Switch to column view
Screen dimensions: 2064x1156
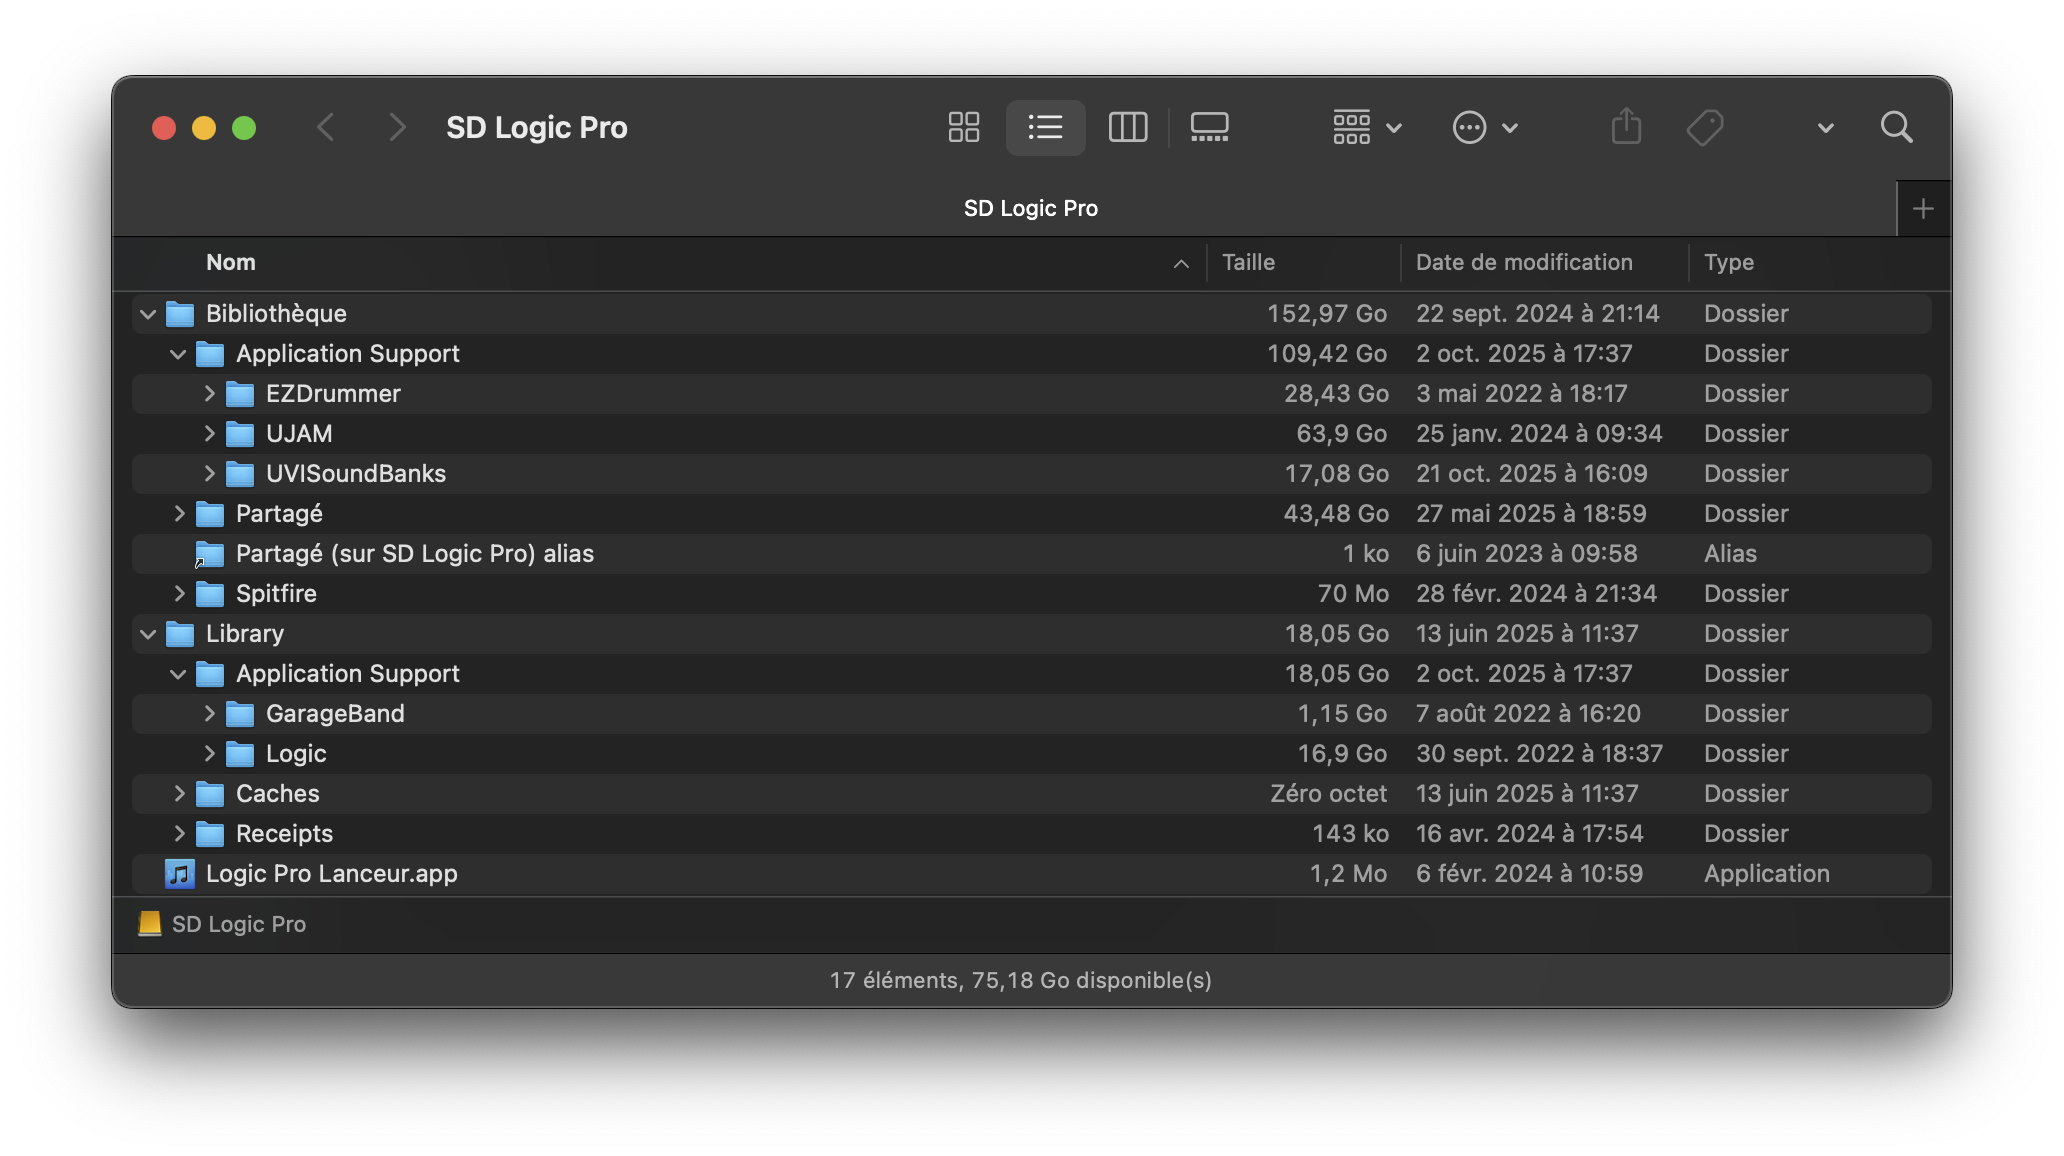point(1127,127)
